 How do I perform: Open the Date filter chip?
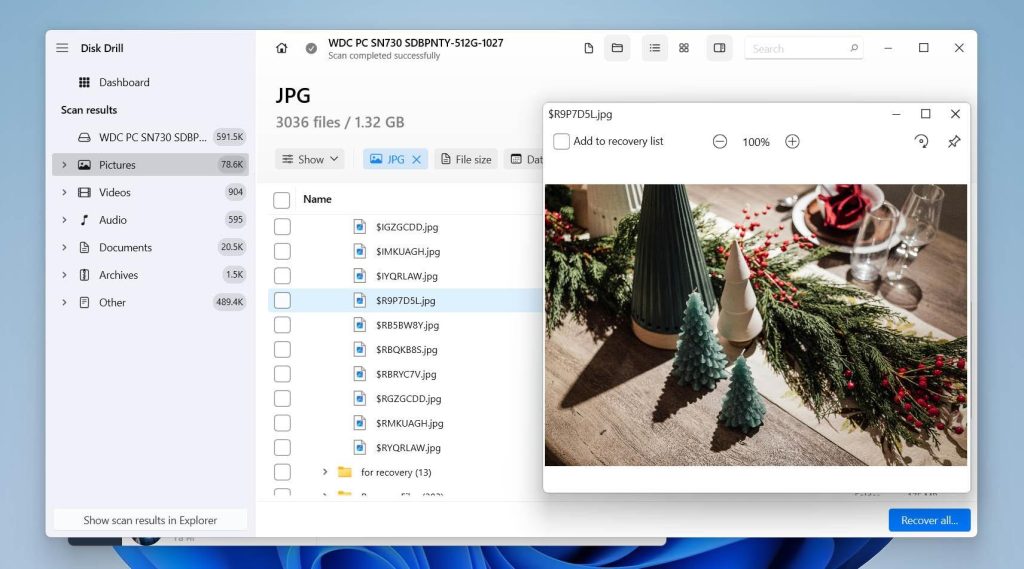point(525,159)
